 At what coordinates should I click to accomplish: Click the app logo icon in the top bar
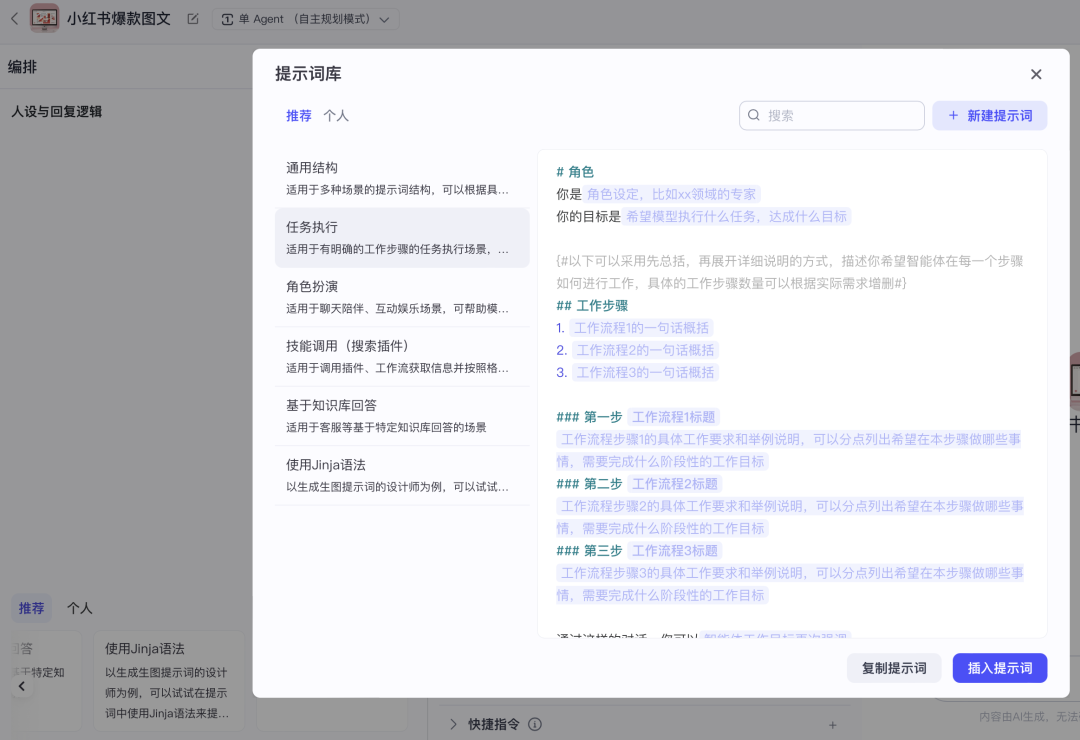click(42, 17)
